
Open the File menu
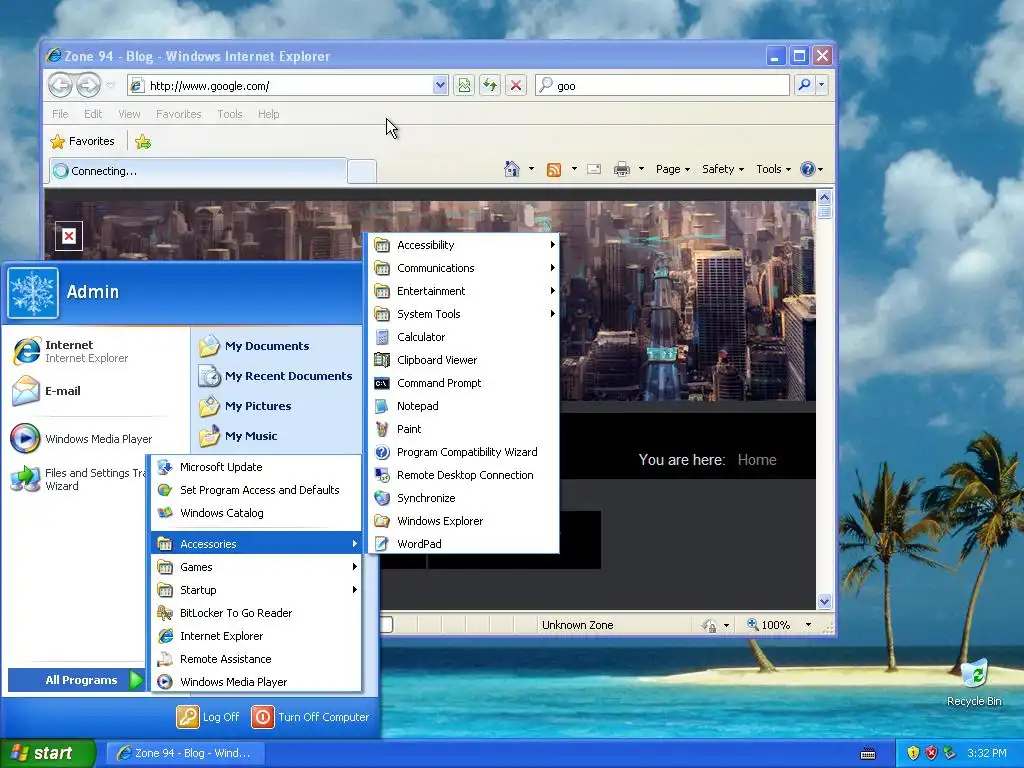(60, 114)
